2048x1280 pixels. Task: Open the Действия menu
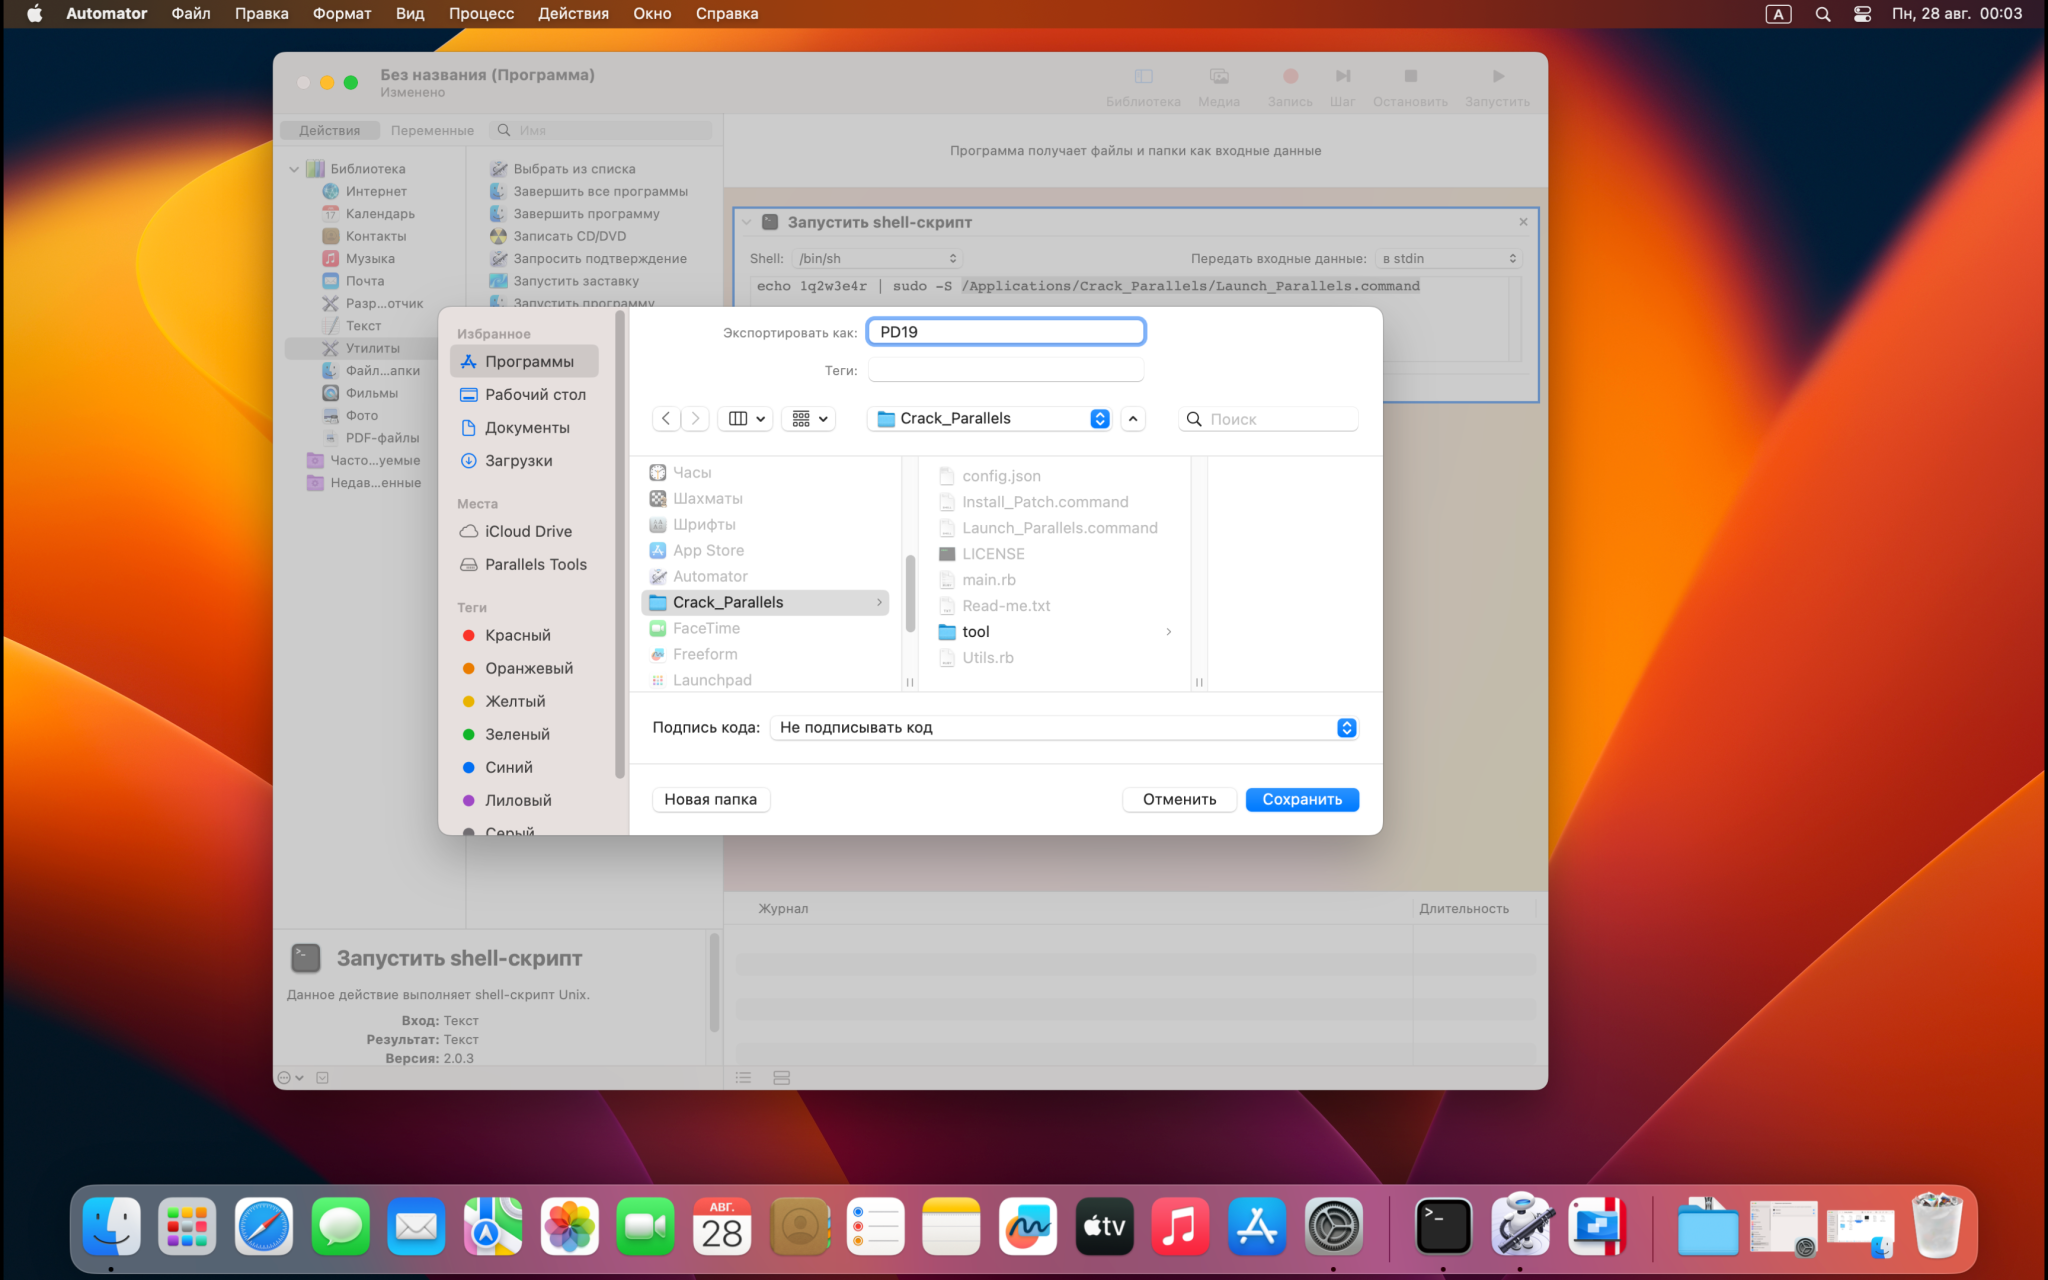[573, 14]
